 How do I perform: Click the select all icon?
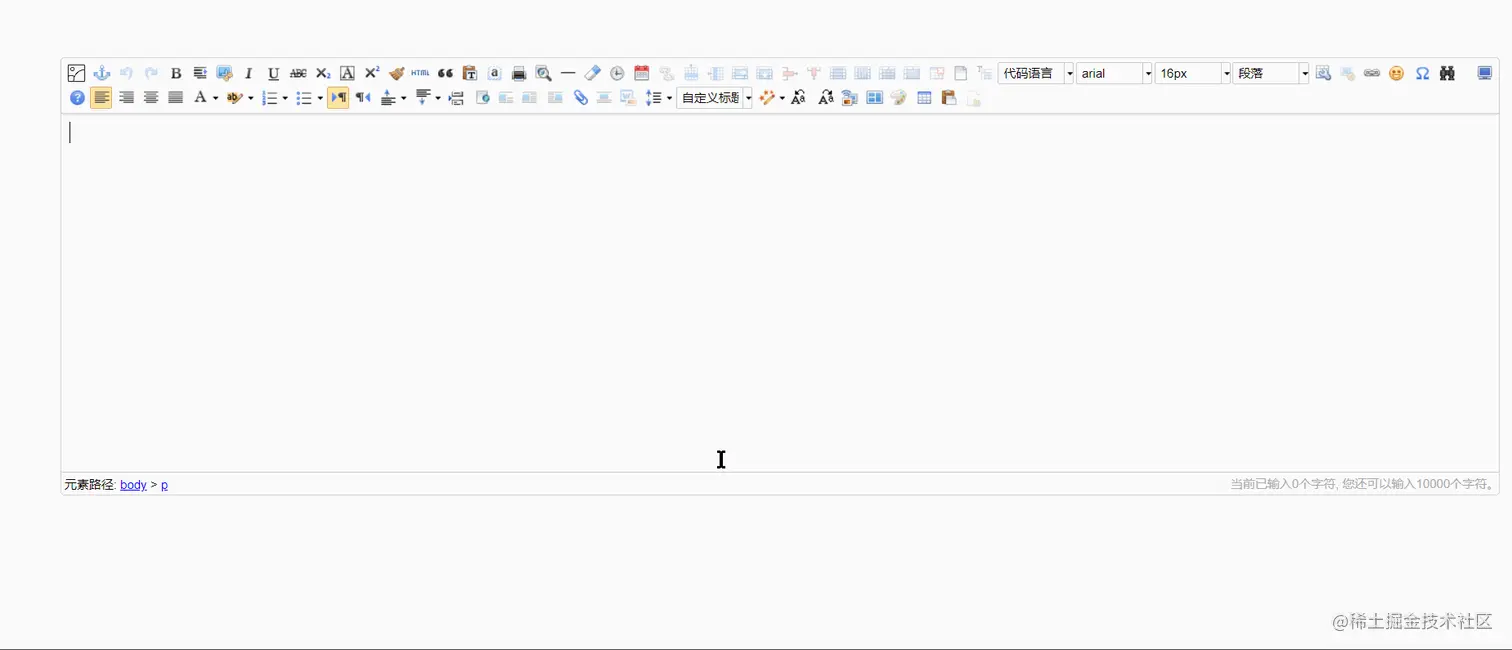(x=494, y=73)
